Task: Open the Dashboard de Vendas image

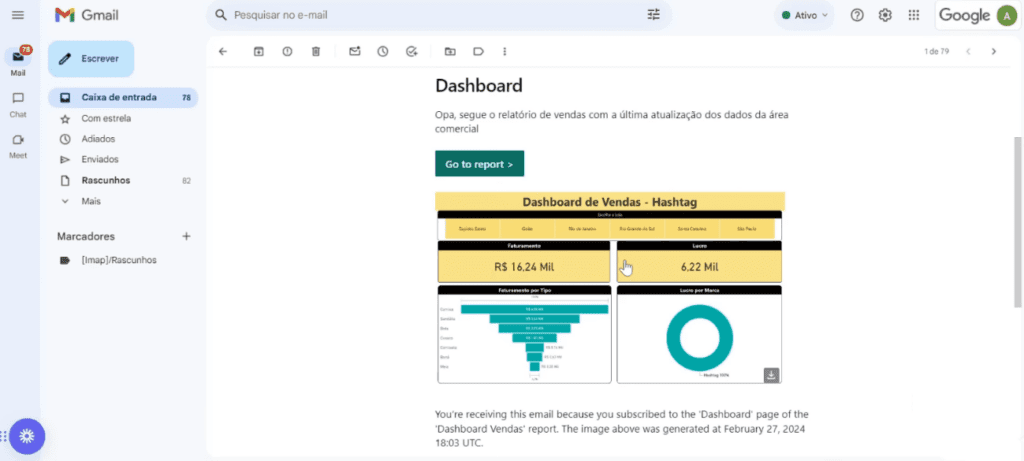Action: [610, 287]
